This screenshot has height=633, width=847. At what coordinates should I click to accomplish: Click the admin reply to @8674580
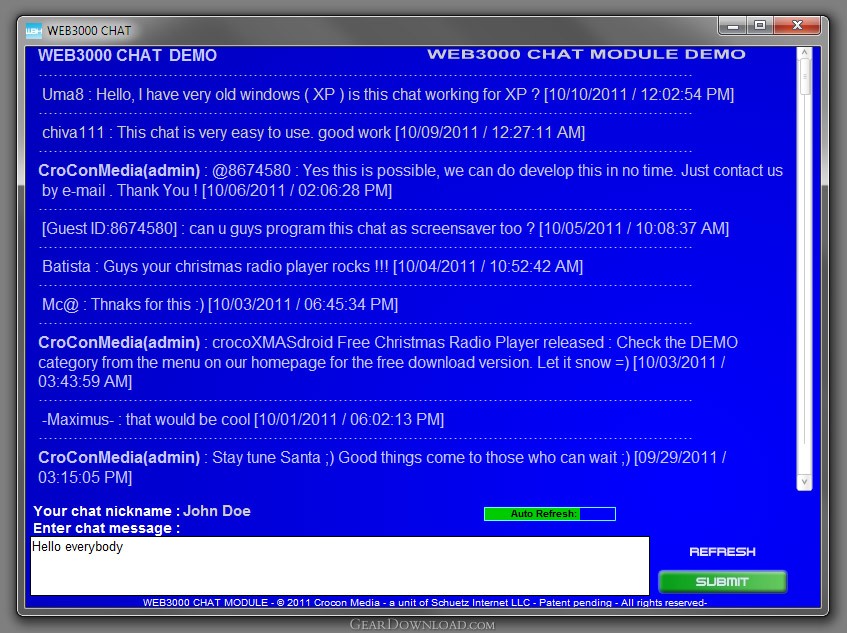click(x=411, y=180)
